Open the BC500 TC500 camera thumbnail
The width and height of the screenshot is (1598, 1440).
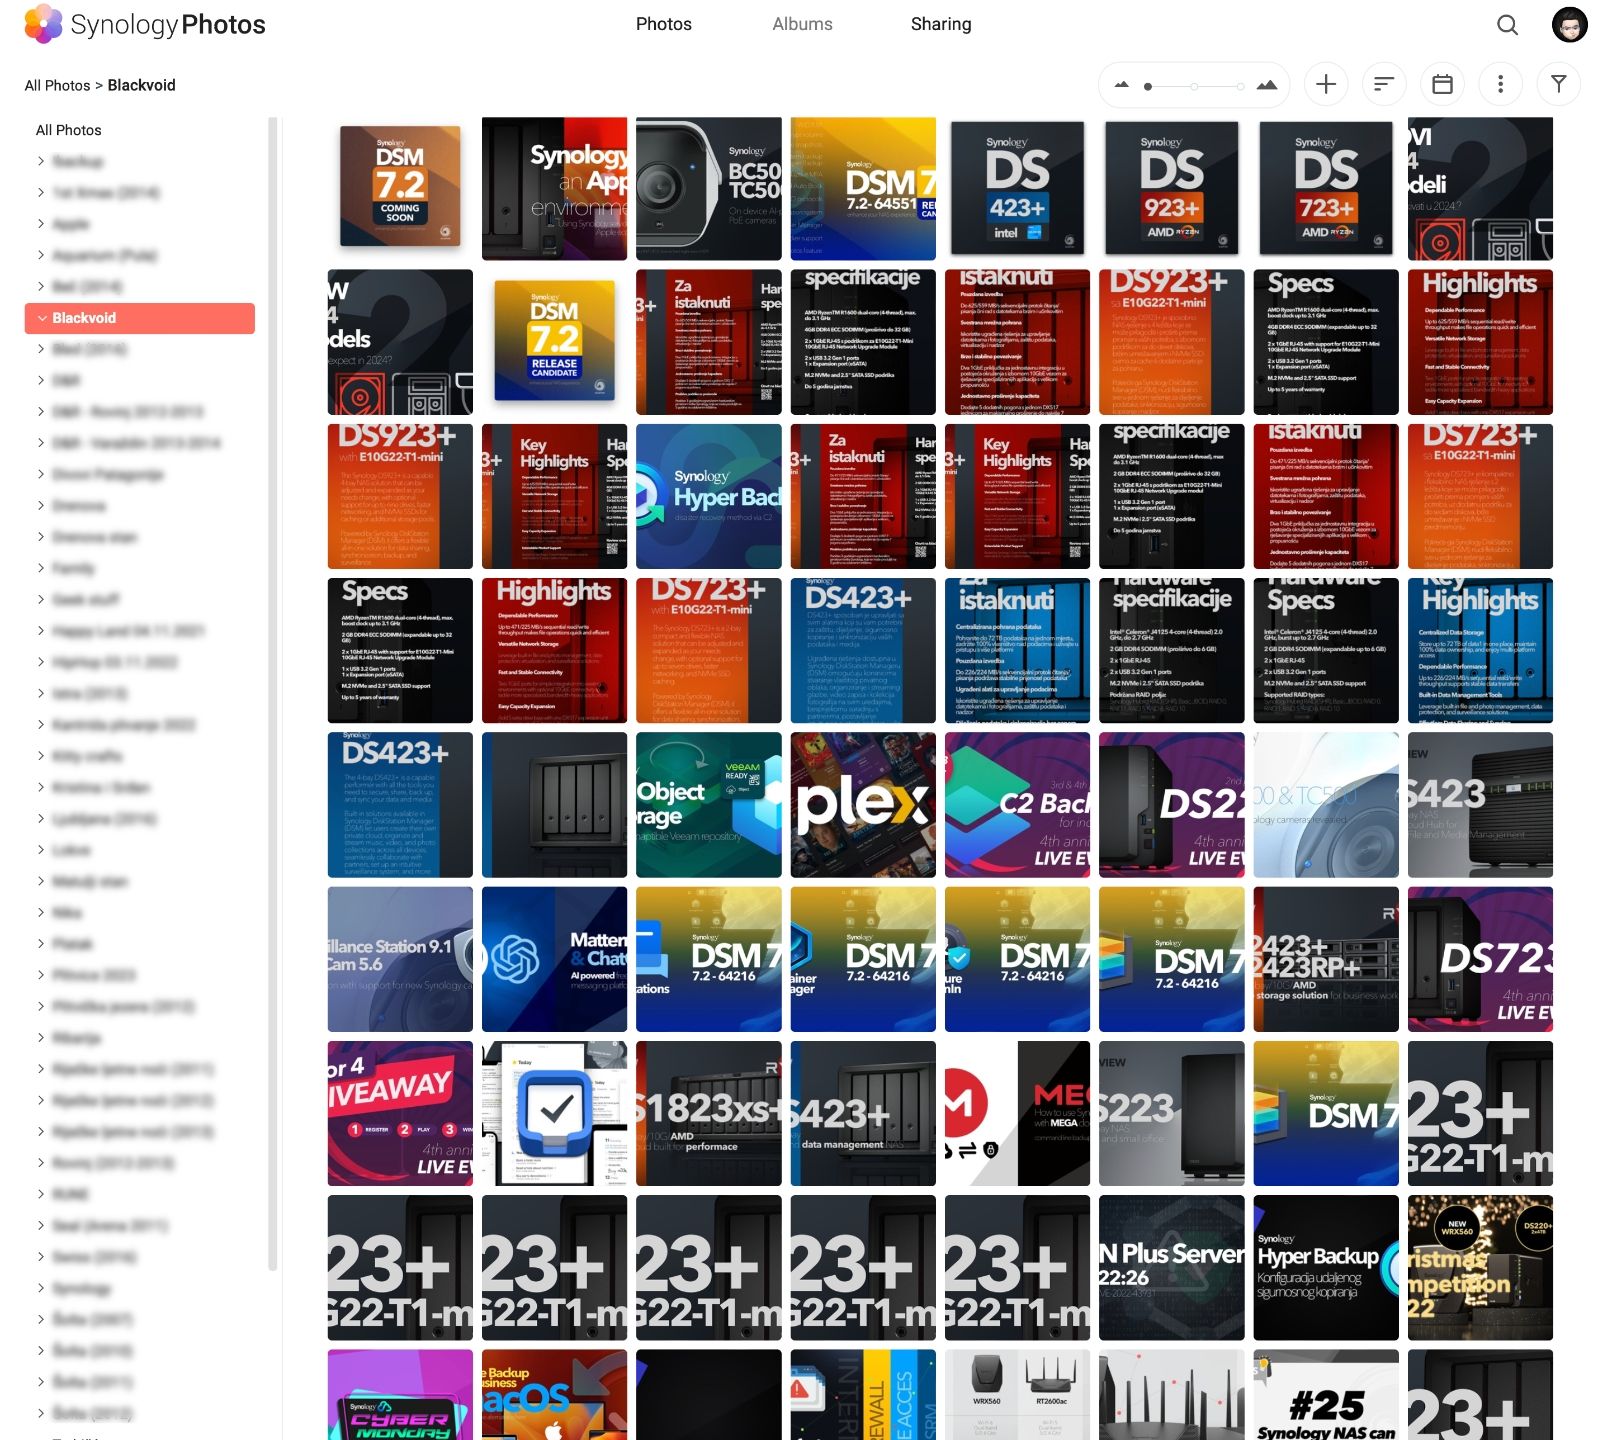pos(708,189)
